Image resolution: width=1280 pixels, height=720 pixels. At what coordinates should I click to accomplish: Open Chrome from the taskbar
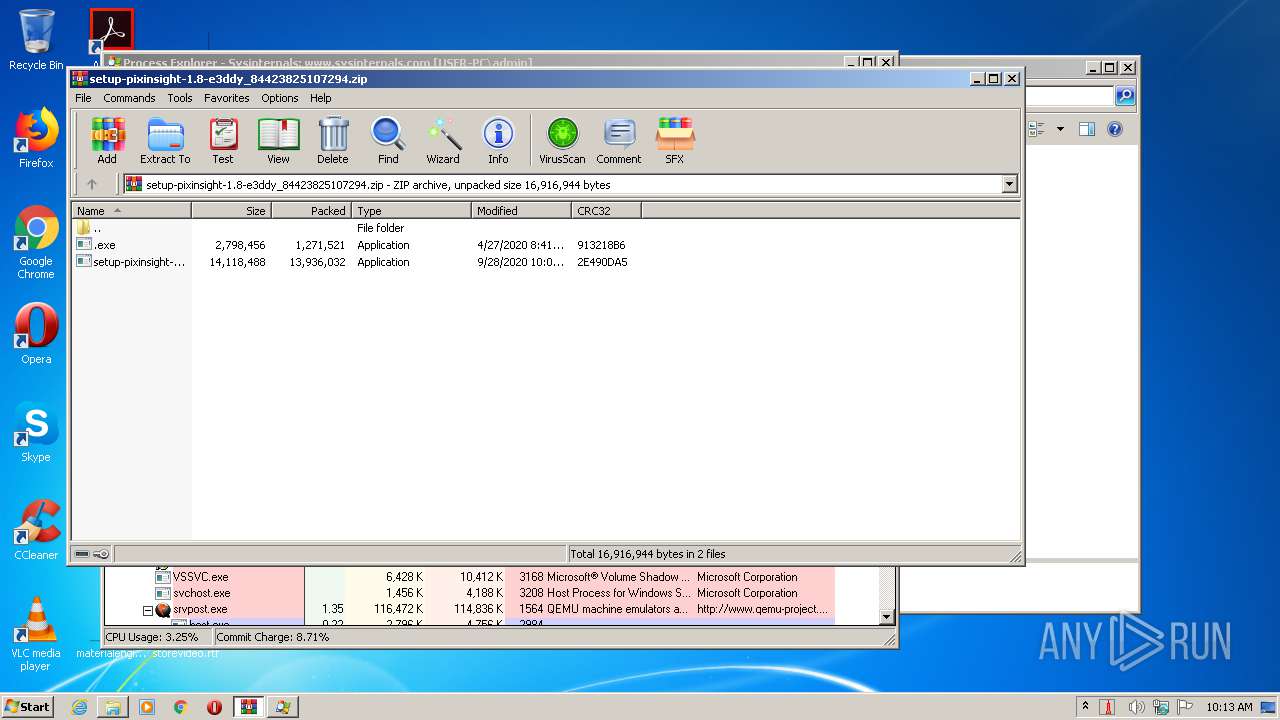click(180, 707)
